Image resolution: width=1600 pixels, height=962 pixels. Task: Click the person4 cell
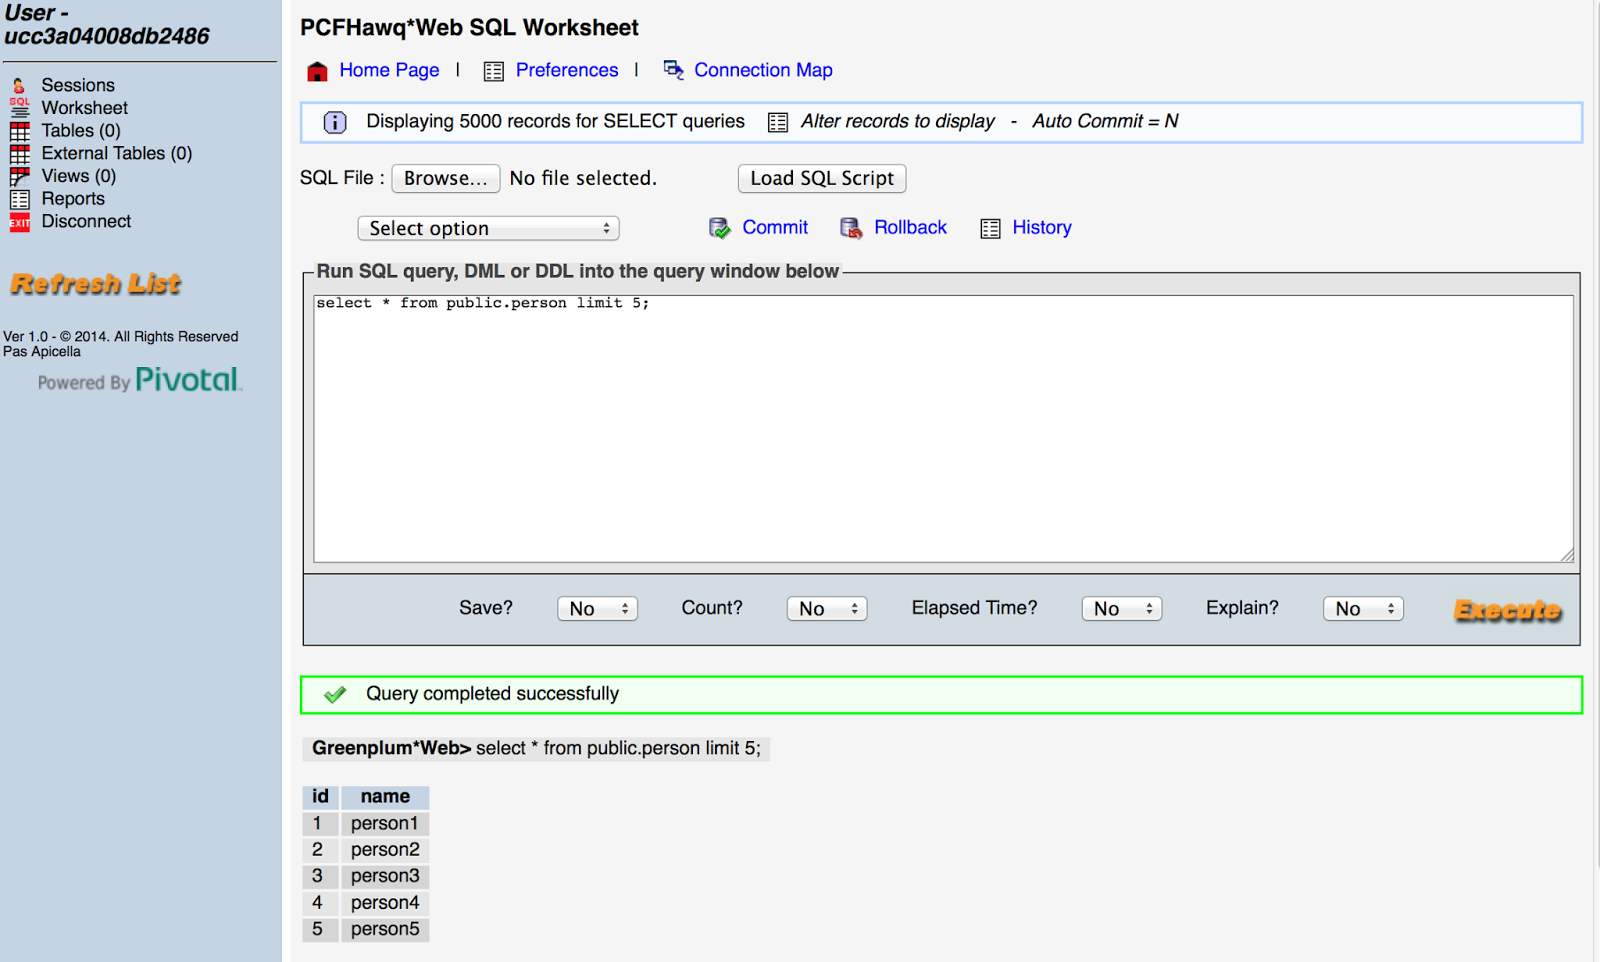385,903
